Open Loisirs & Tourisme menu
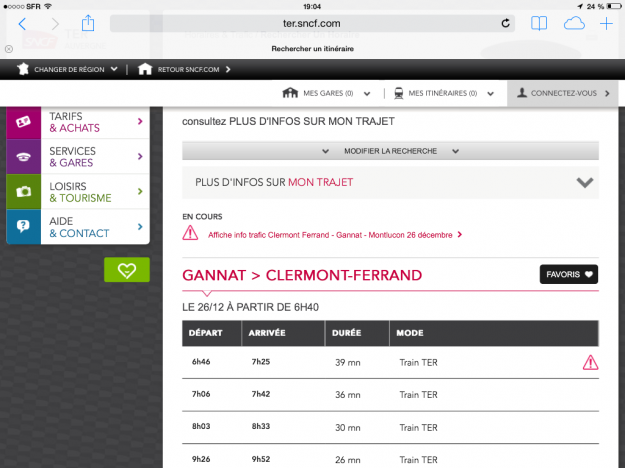Image resolution: width=625 pixels, height=468 pixels. click(x=78, y=192)
